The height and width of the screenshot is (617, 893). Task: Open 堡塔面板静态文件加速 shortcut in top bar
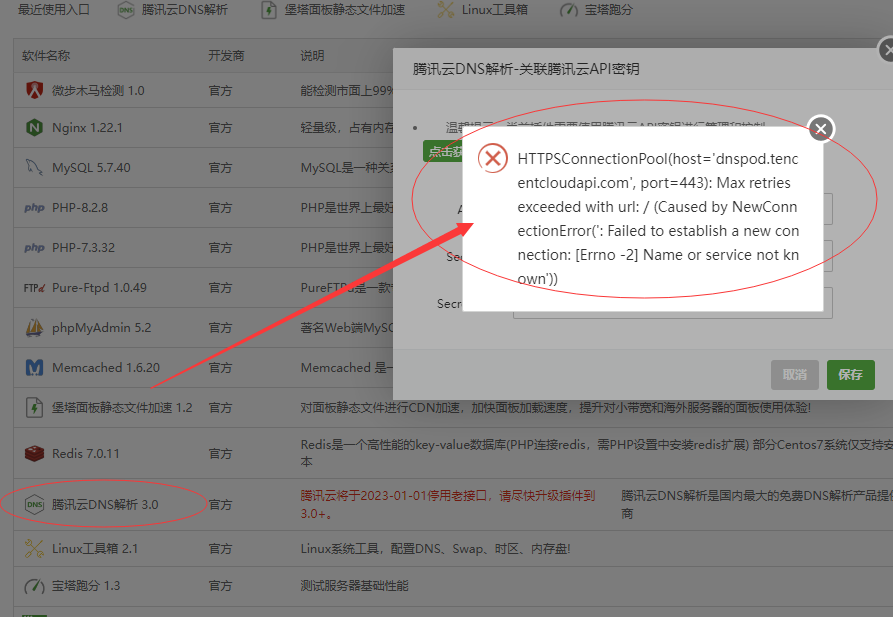click(x=333, y=10)
